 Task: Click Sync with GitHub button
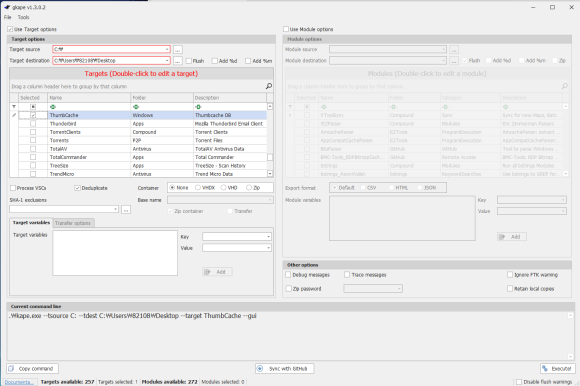(x=284, y=369)
